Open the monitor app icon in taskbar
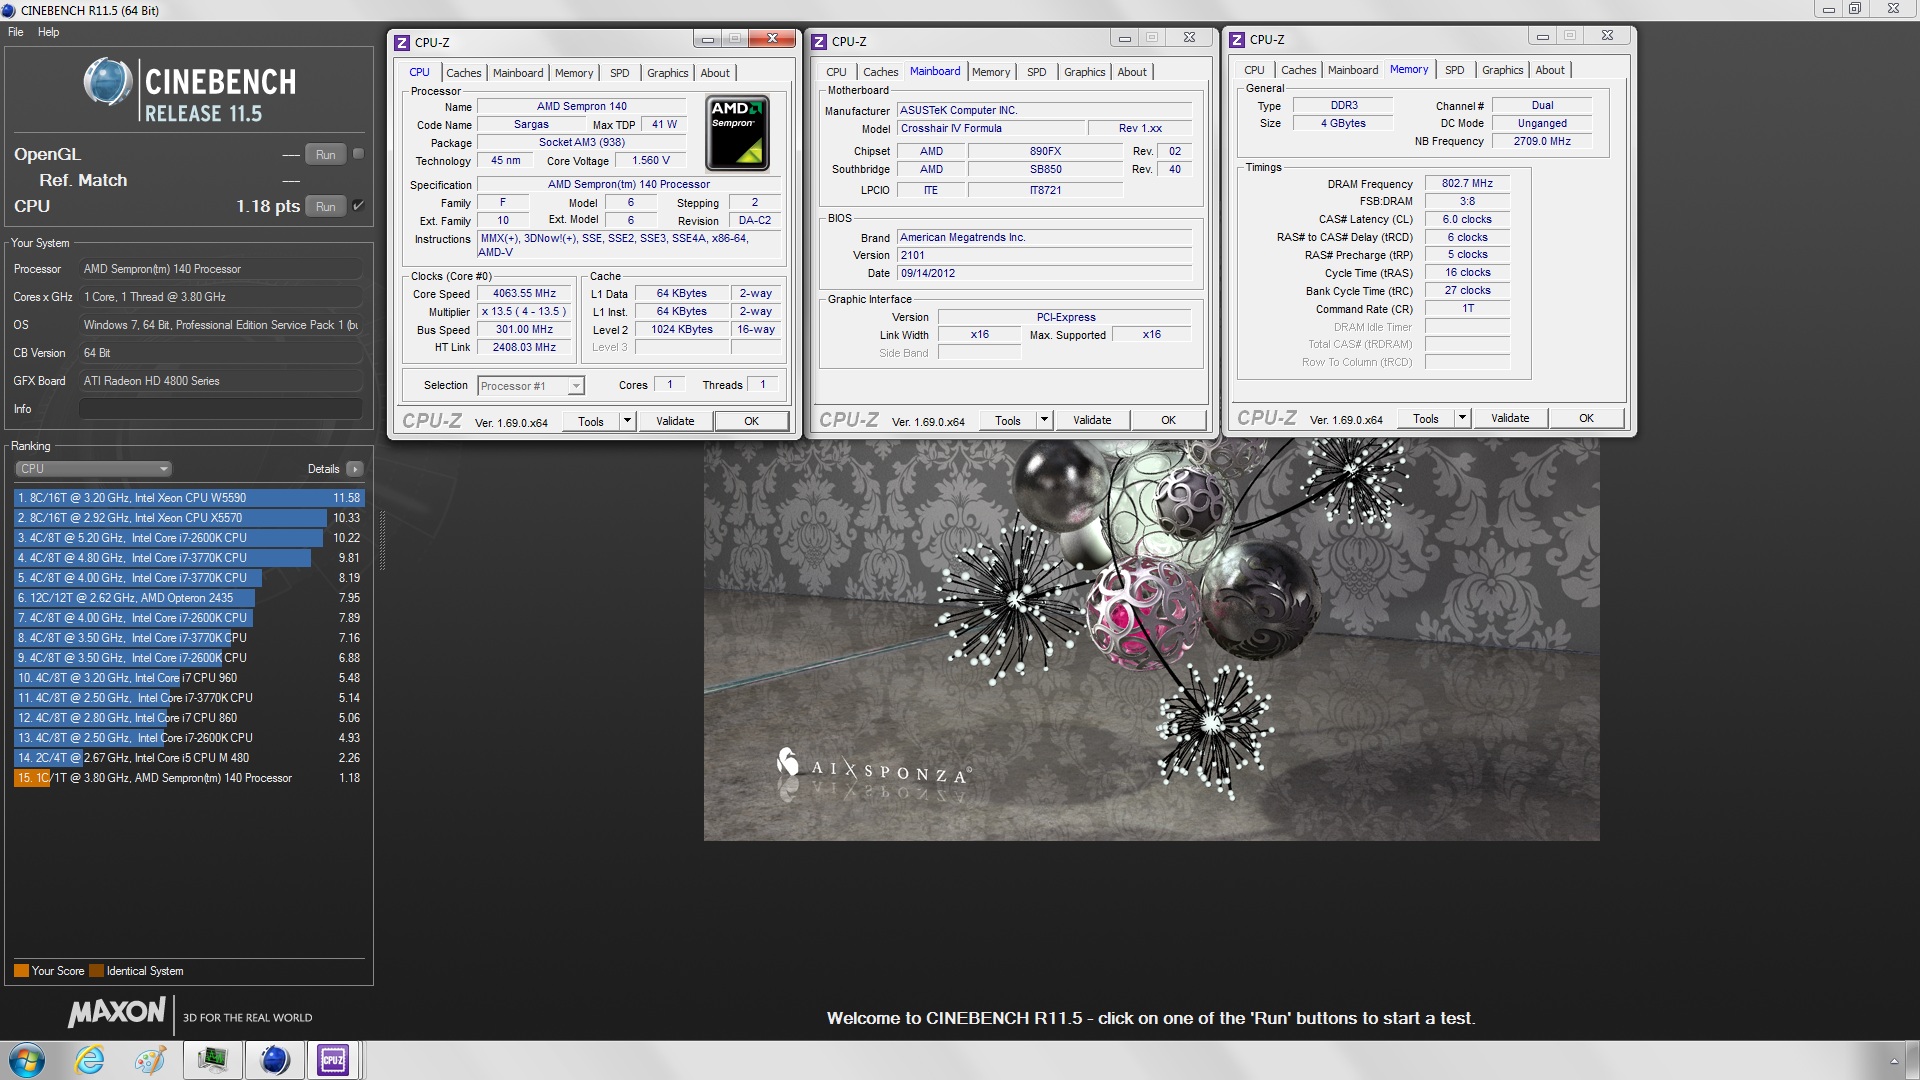Viewport: 1920px width, 1080px height. click(212, 1060)
